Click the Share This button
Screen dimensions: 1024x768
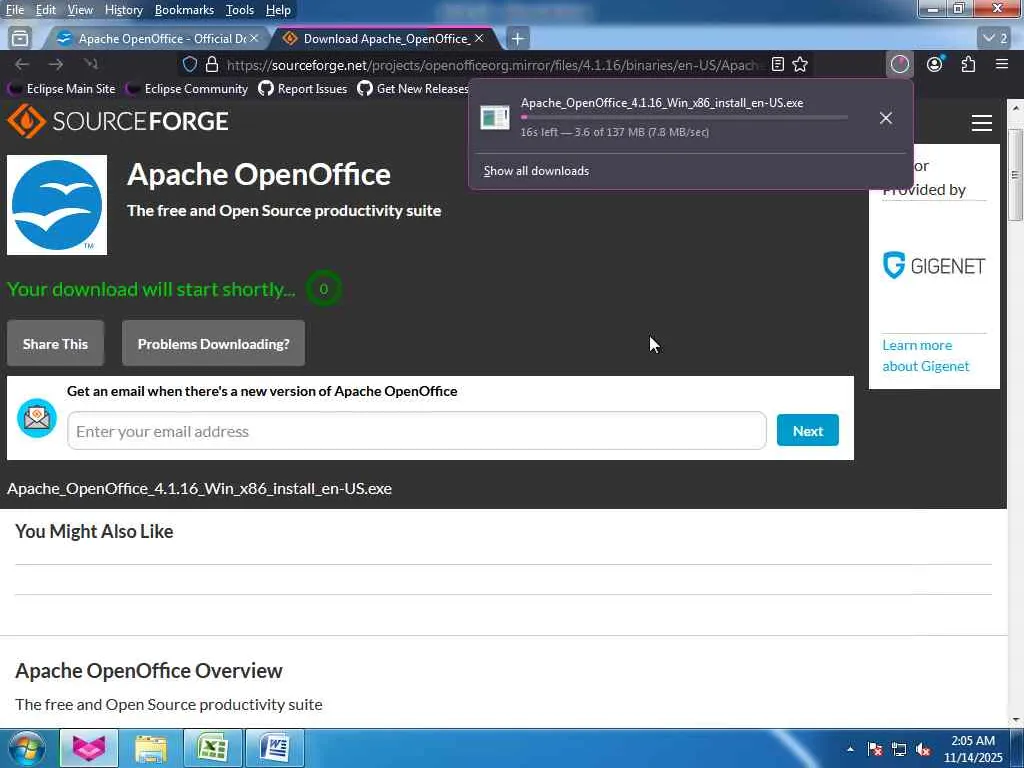click(56, 344)
